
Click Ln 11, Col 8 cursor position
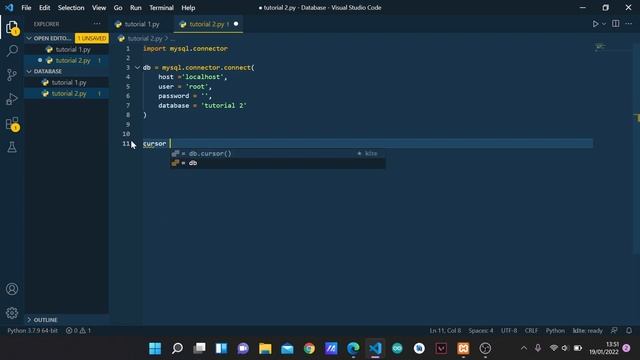pyautogui.click(x=445, y=330)
